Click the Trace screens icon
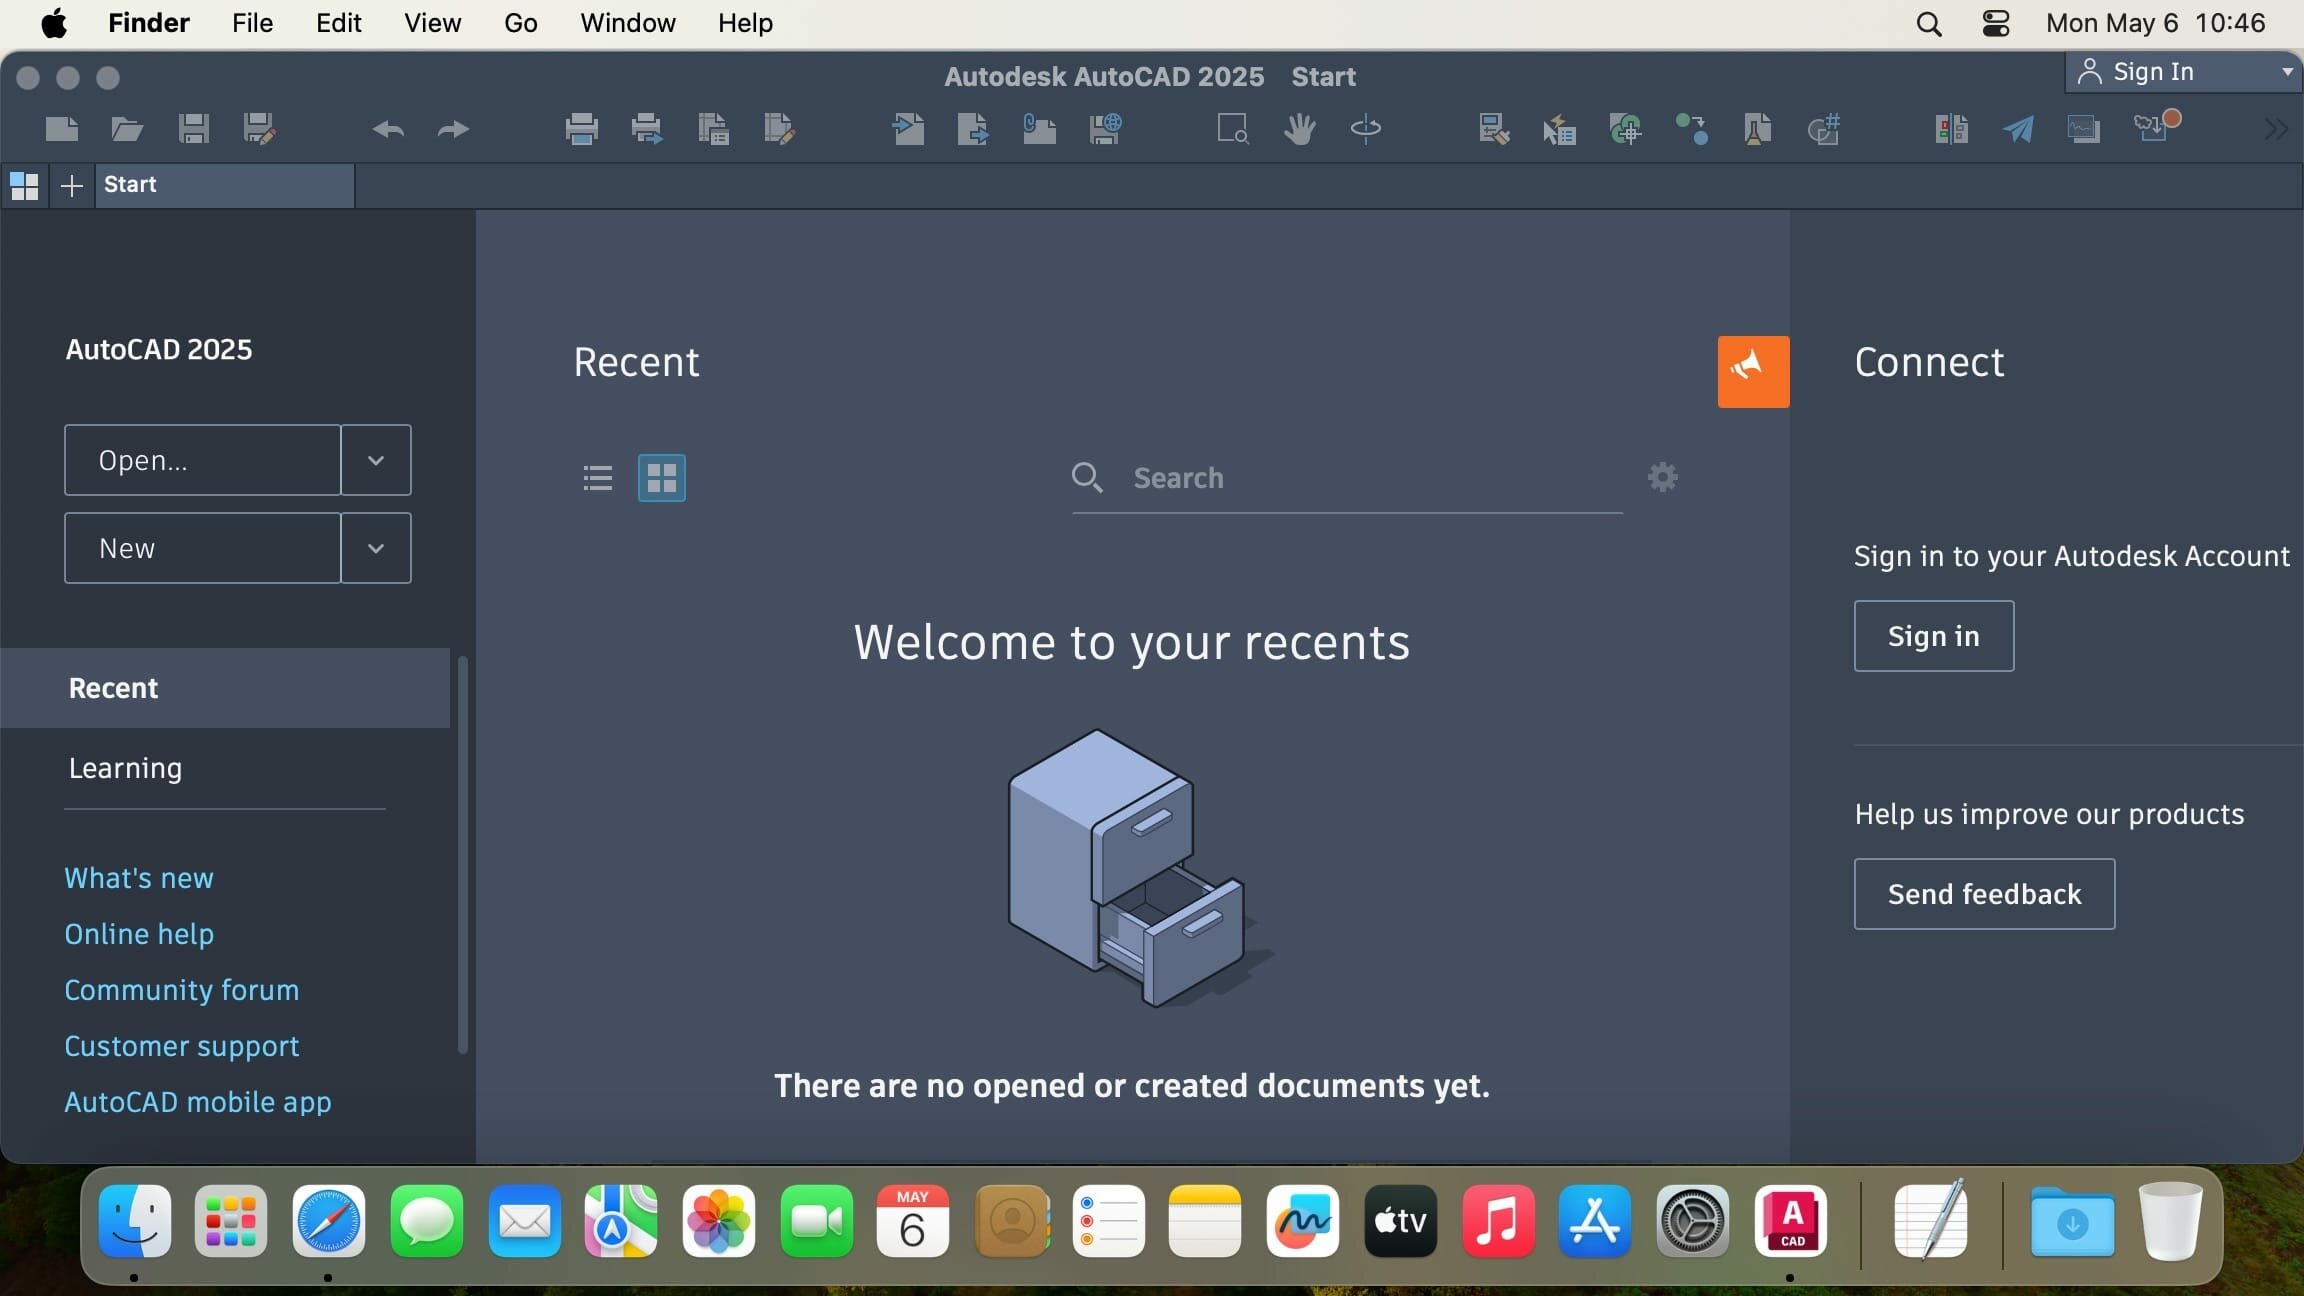Viewport: 2304px width, 1296px height. pyautogui.click(x=2084, y=129)
